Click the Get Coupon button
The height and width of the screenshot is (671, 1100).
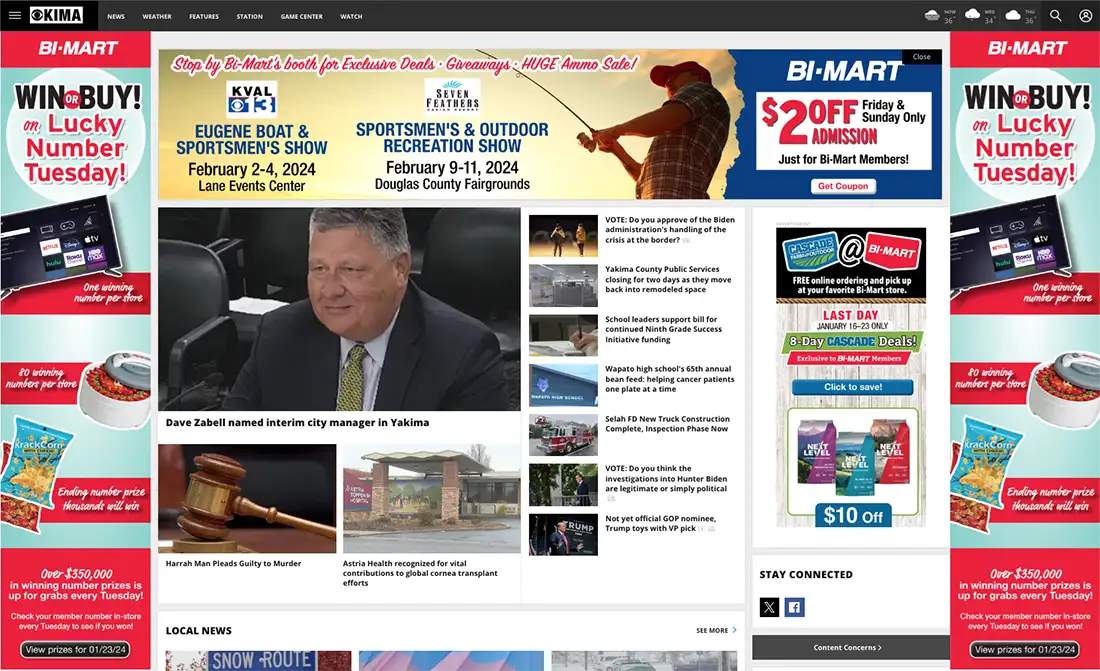pyautogui.click(x=843, y=186)
